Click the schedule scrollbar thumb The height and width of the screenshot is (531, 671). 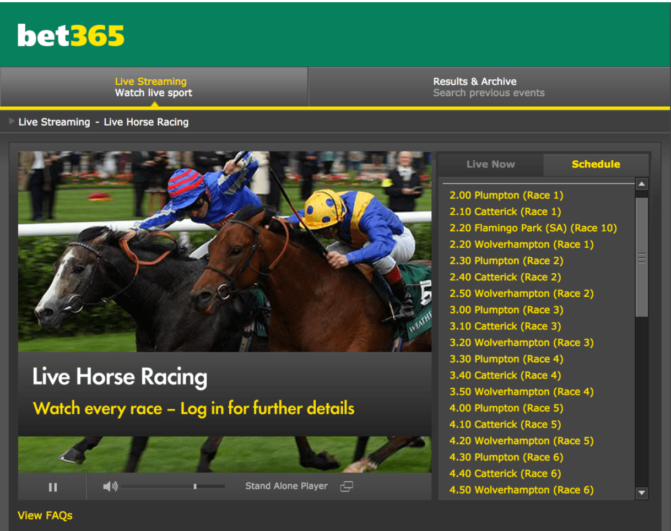pos(641,258)
